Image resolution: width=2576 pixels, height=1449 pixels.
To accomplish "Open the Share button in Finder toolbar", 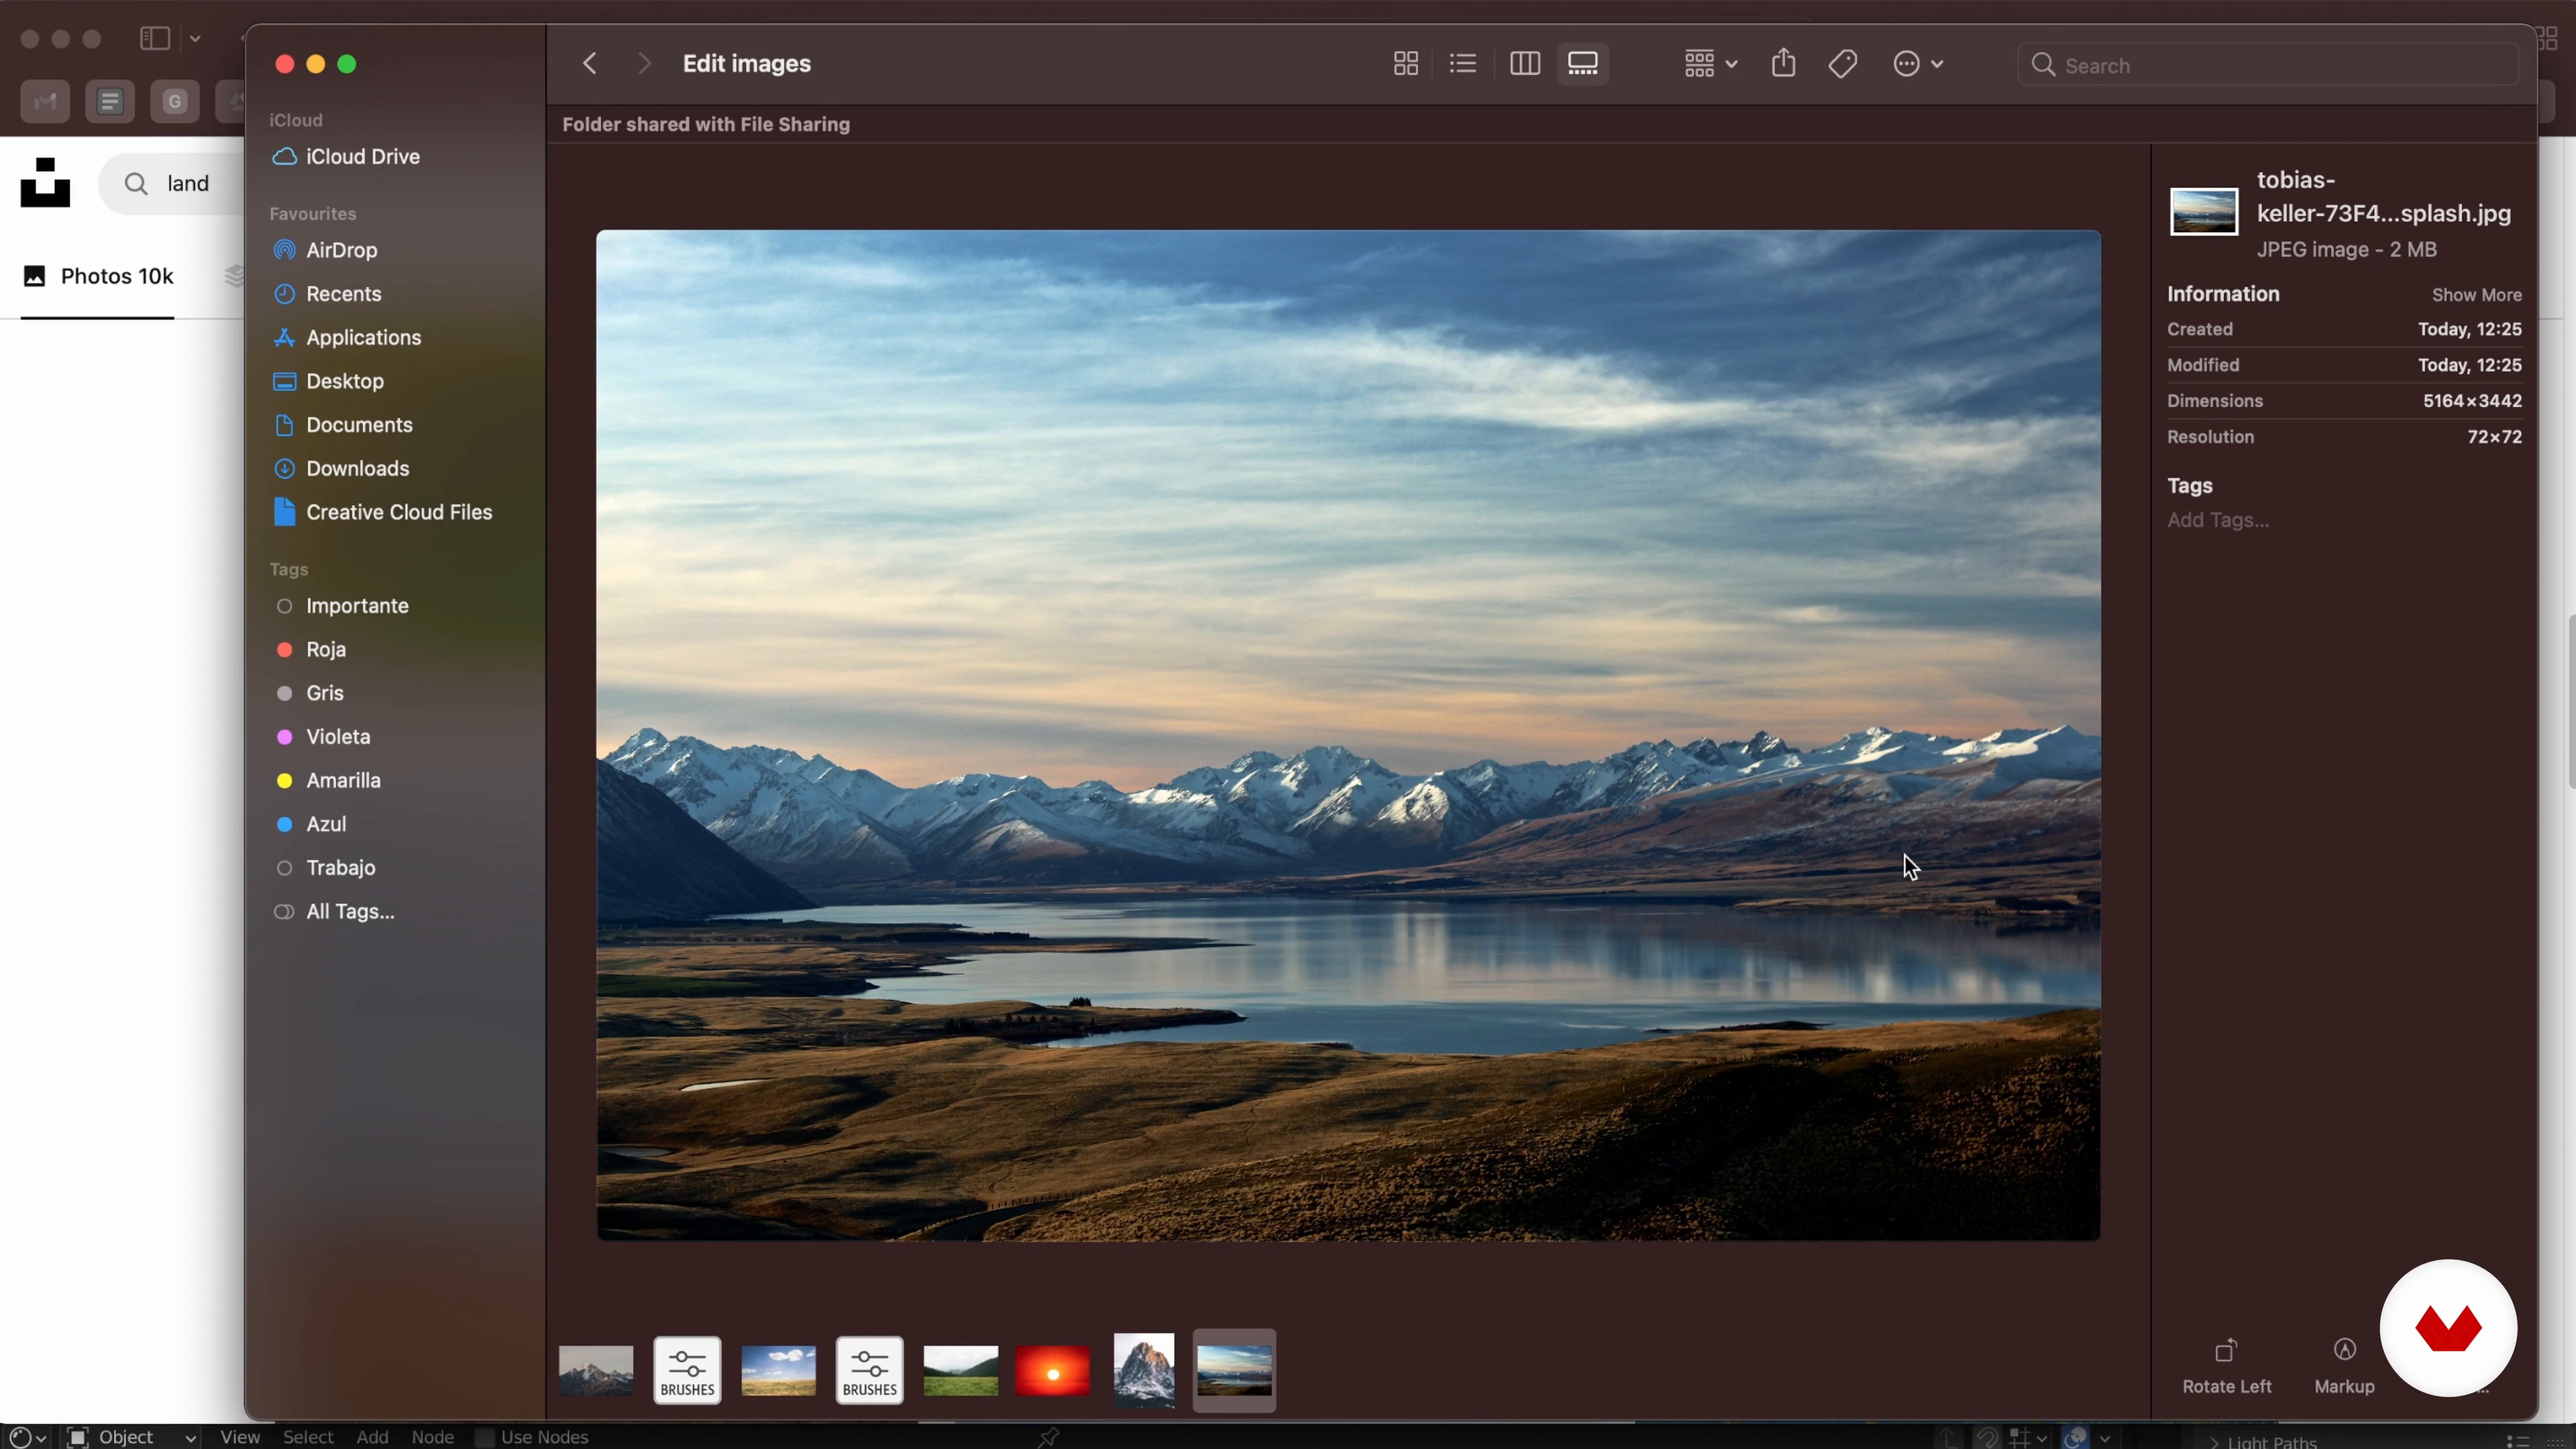I will click(1783, 64).
